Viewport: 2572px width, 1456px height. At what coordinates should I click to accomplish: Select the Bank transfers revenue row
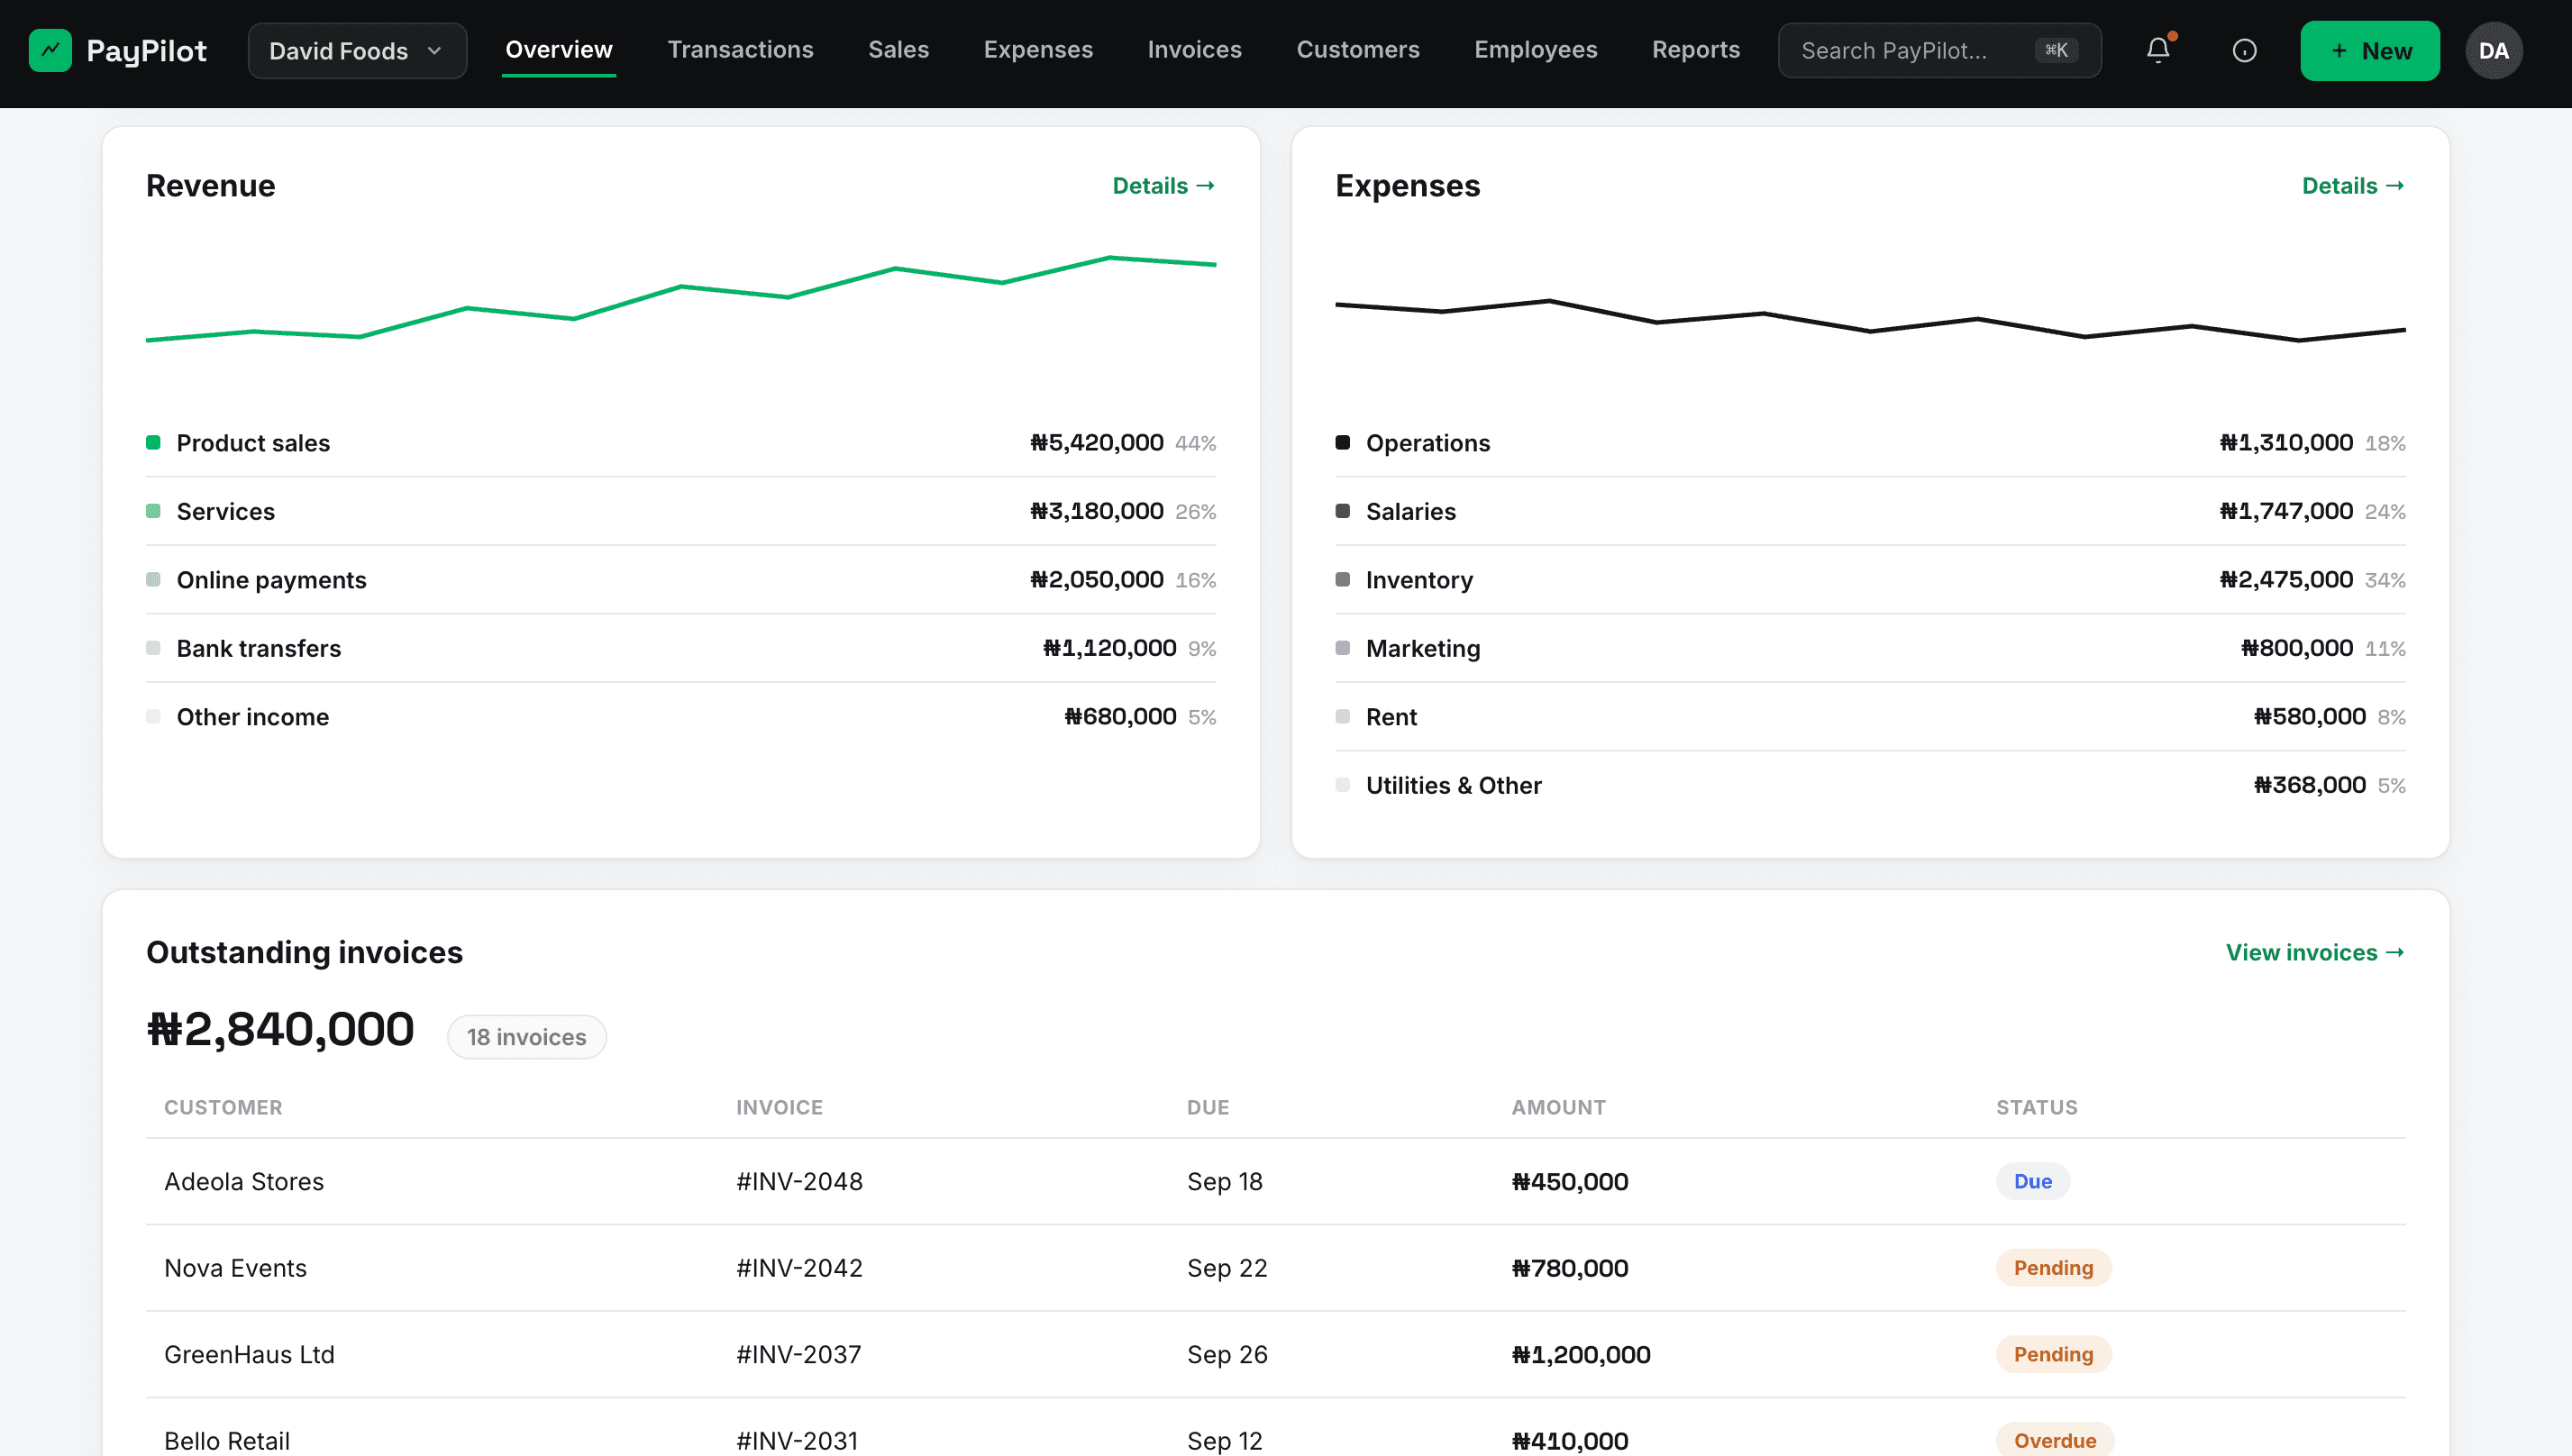click(x=681, y=648)
